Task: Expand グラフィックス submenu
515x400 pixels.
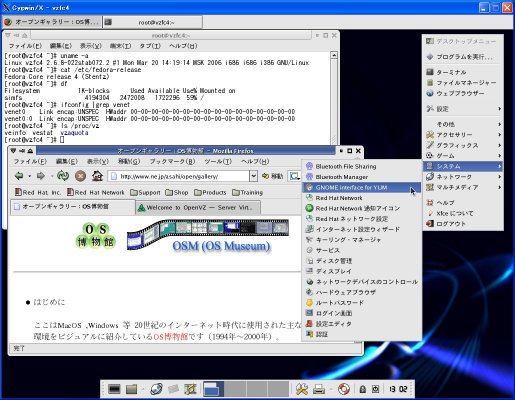Action: 463,145
